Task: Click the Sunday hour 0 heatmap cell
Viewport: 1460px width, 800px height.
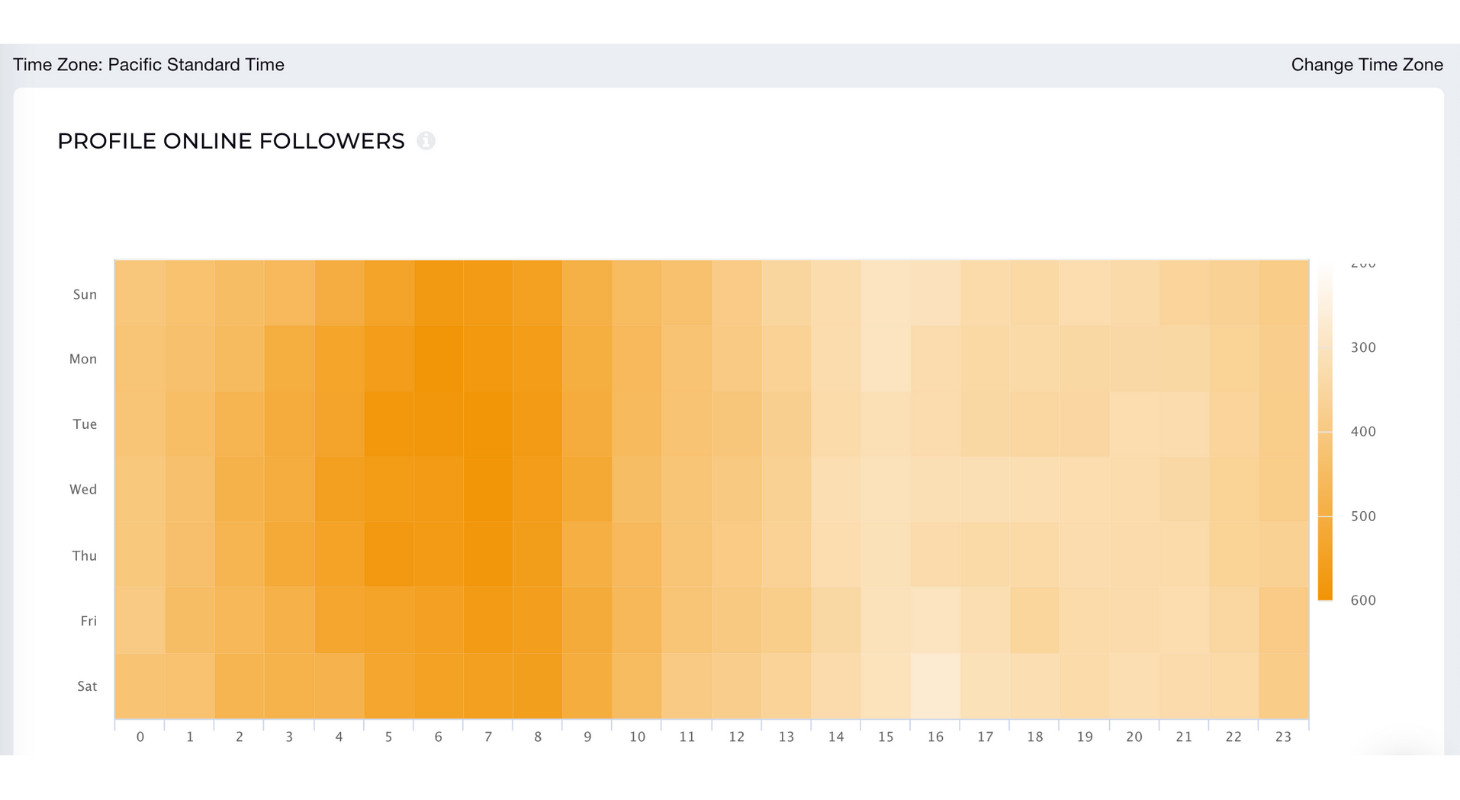Action: coord(140,293)
